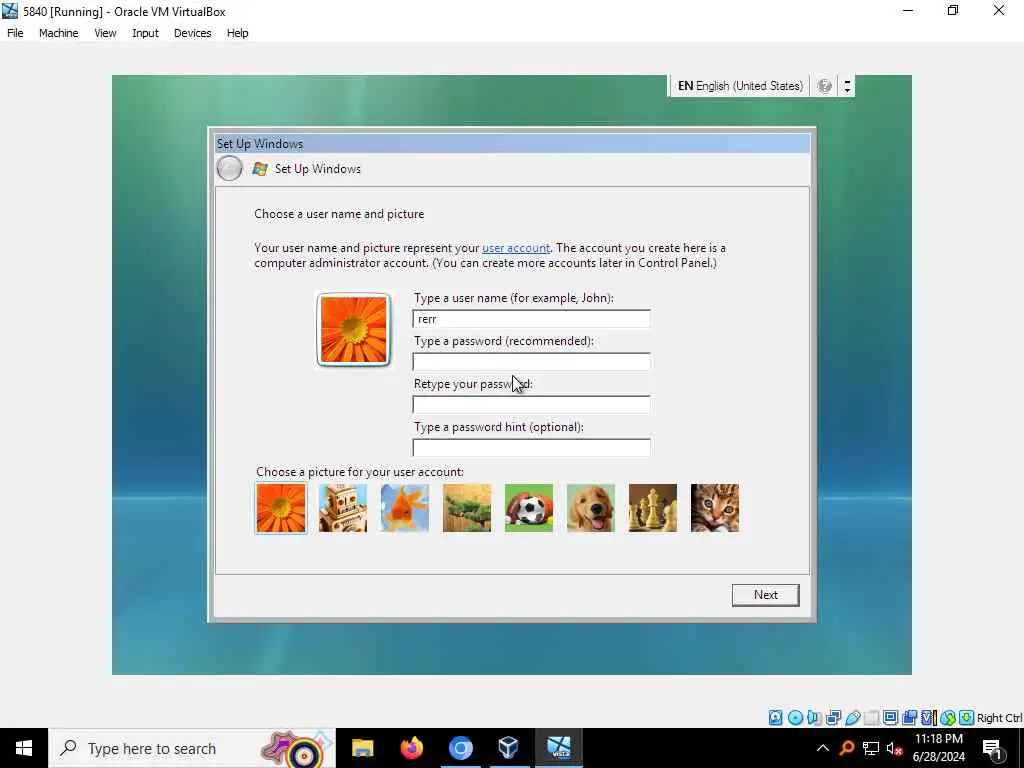
Task: Open the Input menu
Action: point(145,33)
